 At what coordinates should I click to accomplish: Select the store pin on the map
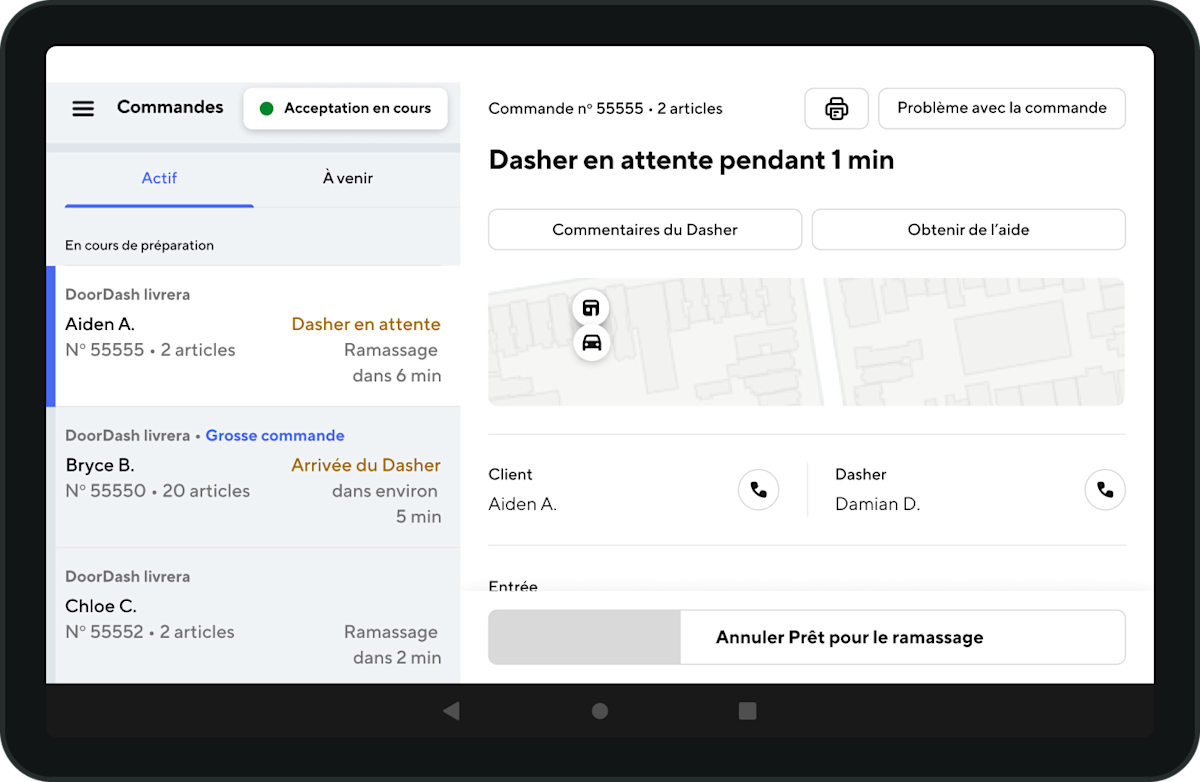[592, 307]
